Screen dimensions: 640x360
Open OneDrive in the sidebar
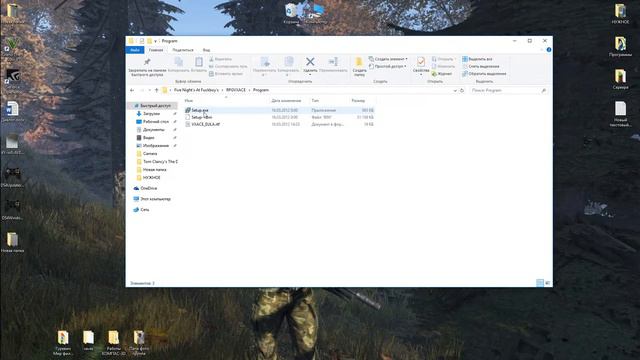coord(149,189)
